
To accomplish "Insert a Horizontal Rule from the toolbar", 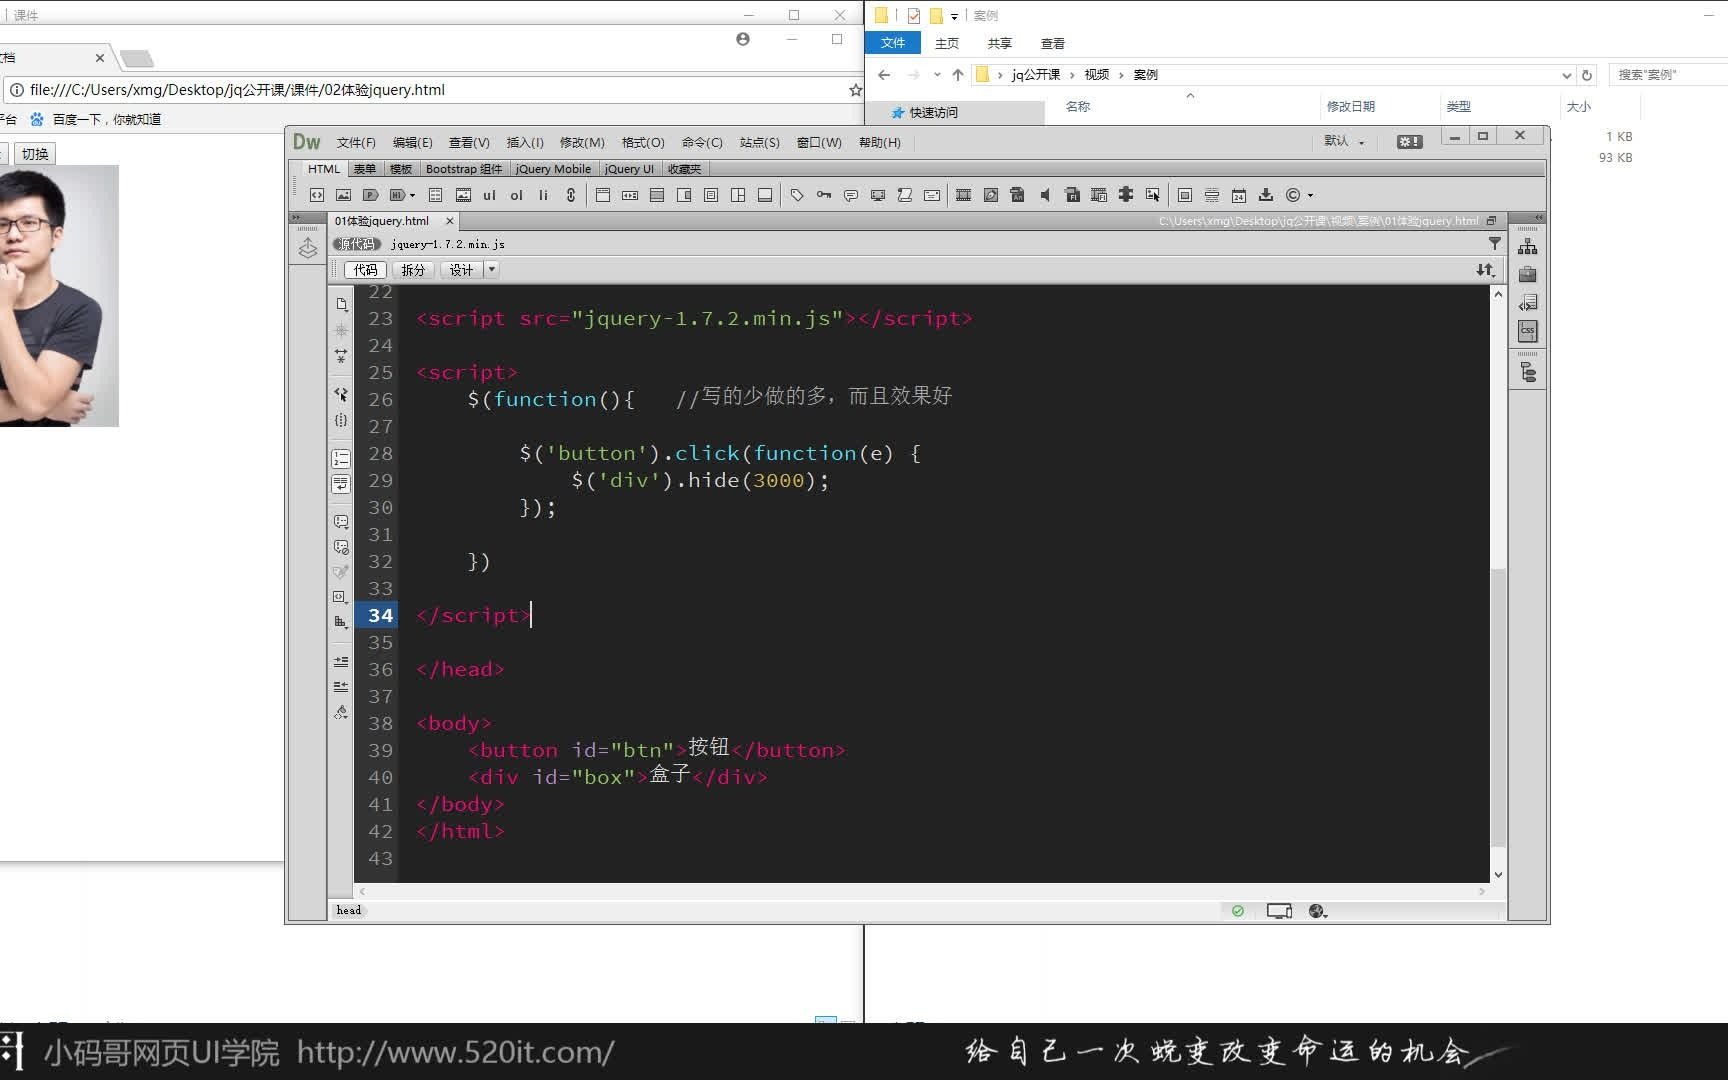I will (x=1212, y=195).
